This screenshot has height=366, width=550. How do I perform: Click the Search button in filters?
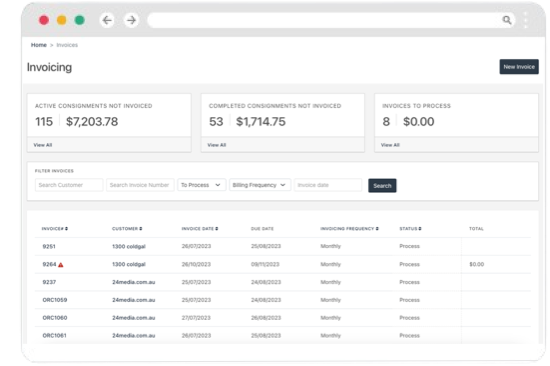coord(382,186)
